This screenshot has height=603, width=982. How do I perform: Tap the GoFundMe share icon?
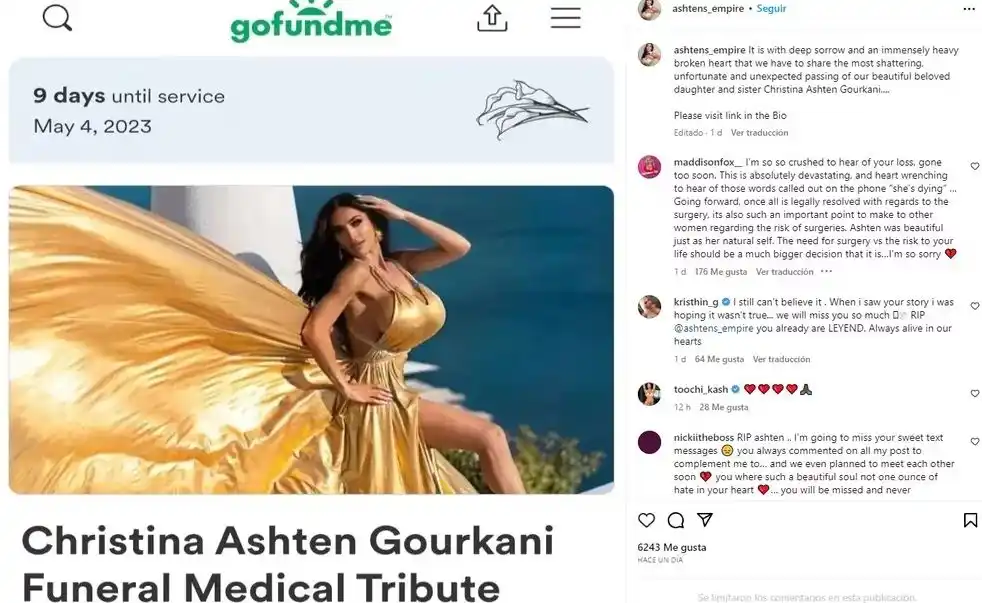(x=492, y=18)
